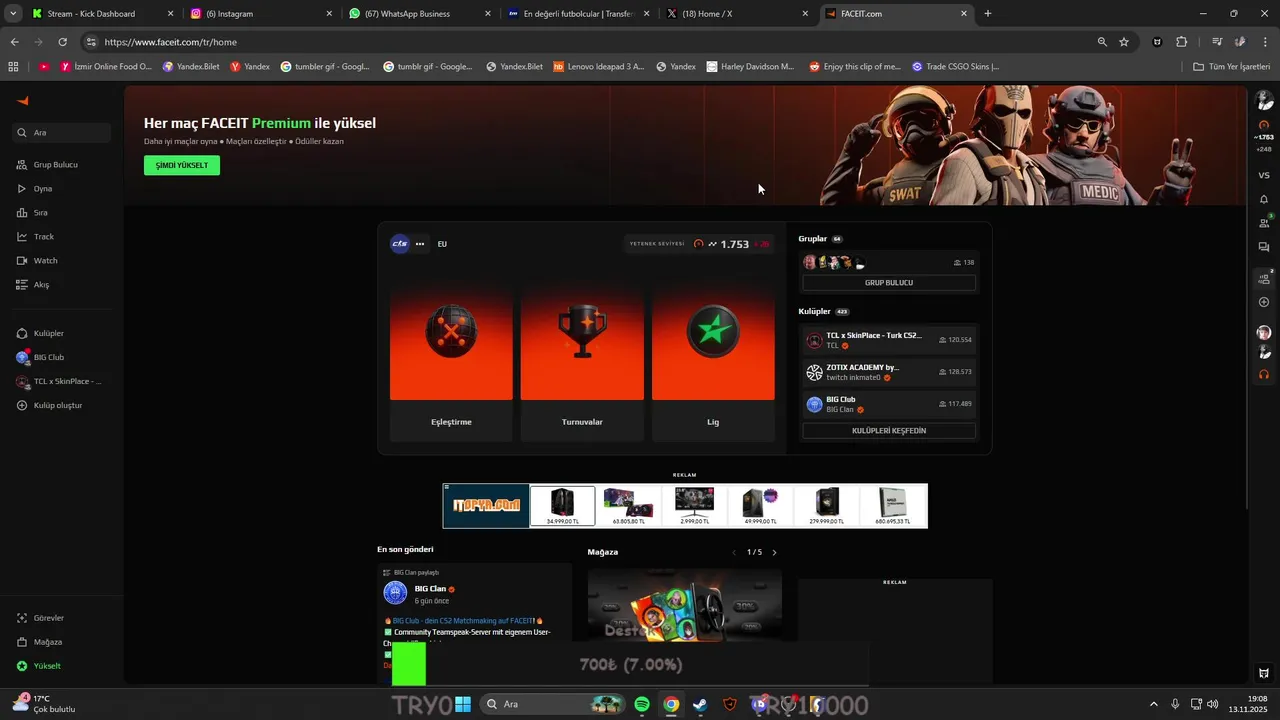Click the VS icon in right rail

(1264, 175)
